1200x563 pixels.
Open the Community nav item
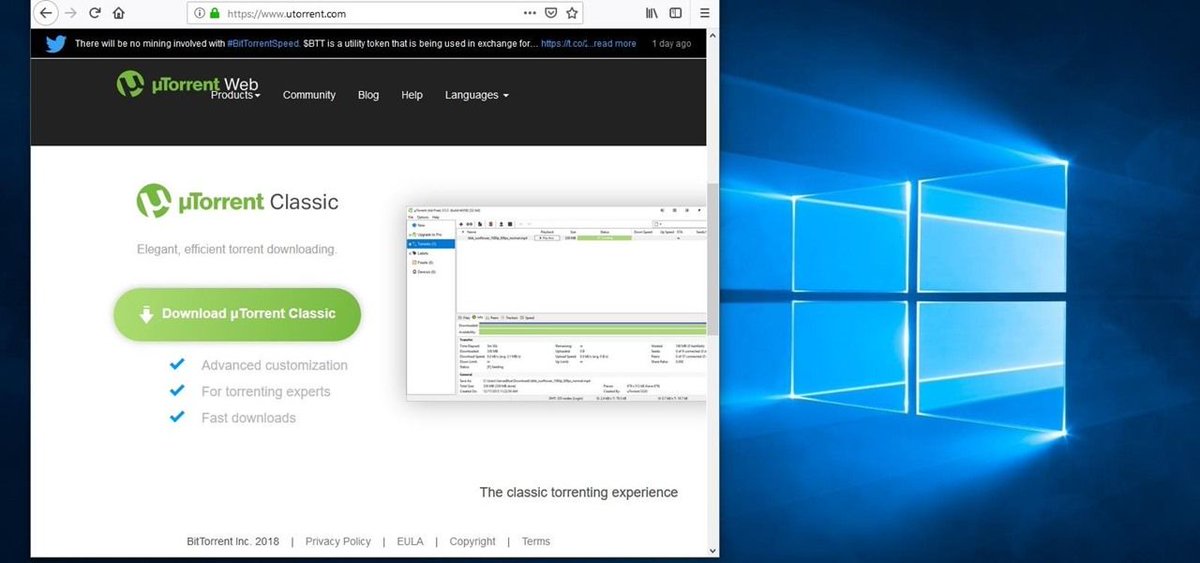point(309,95)
